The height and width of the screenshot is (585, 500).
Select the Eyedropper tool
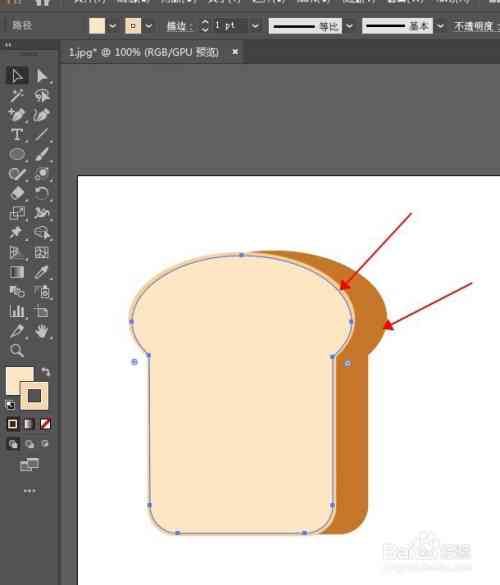[42, 272]
